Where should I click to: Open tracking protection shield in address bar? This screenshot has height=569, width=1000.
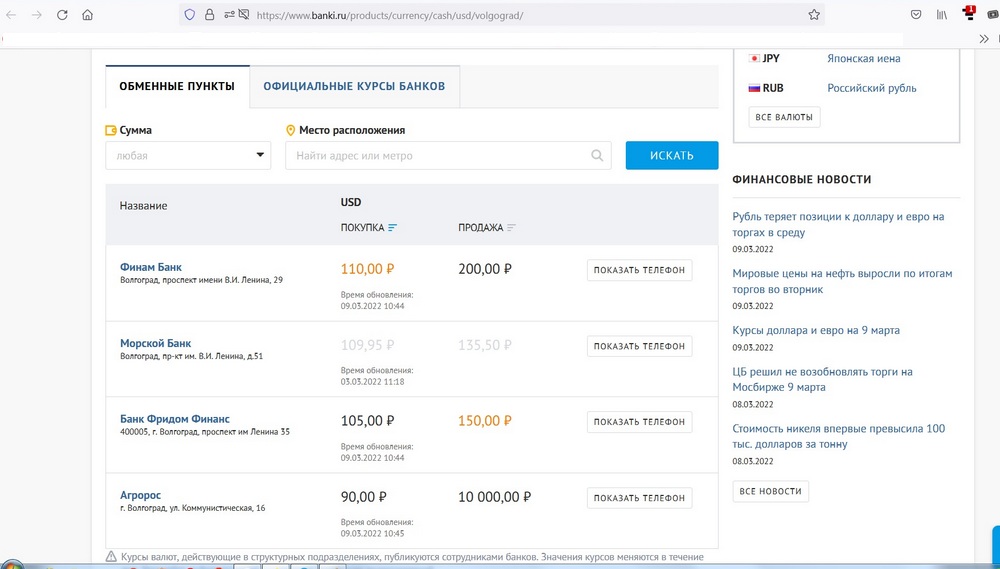(x=190, y=15)
